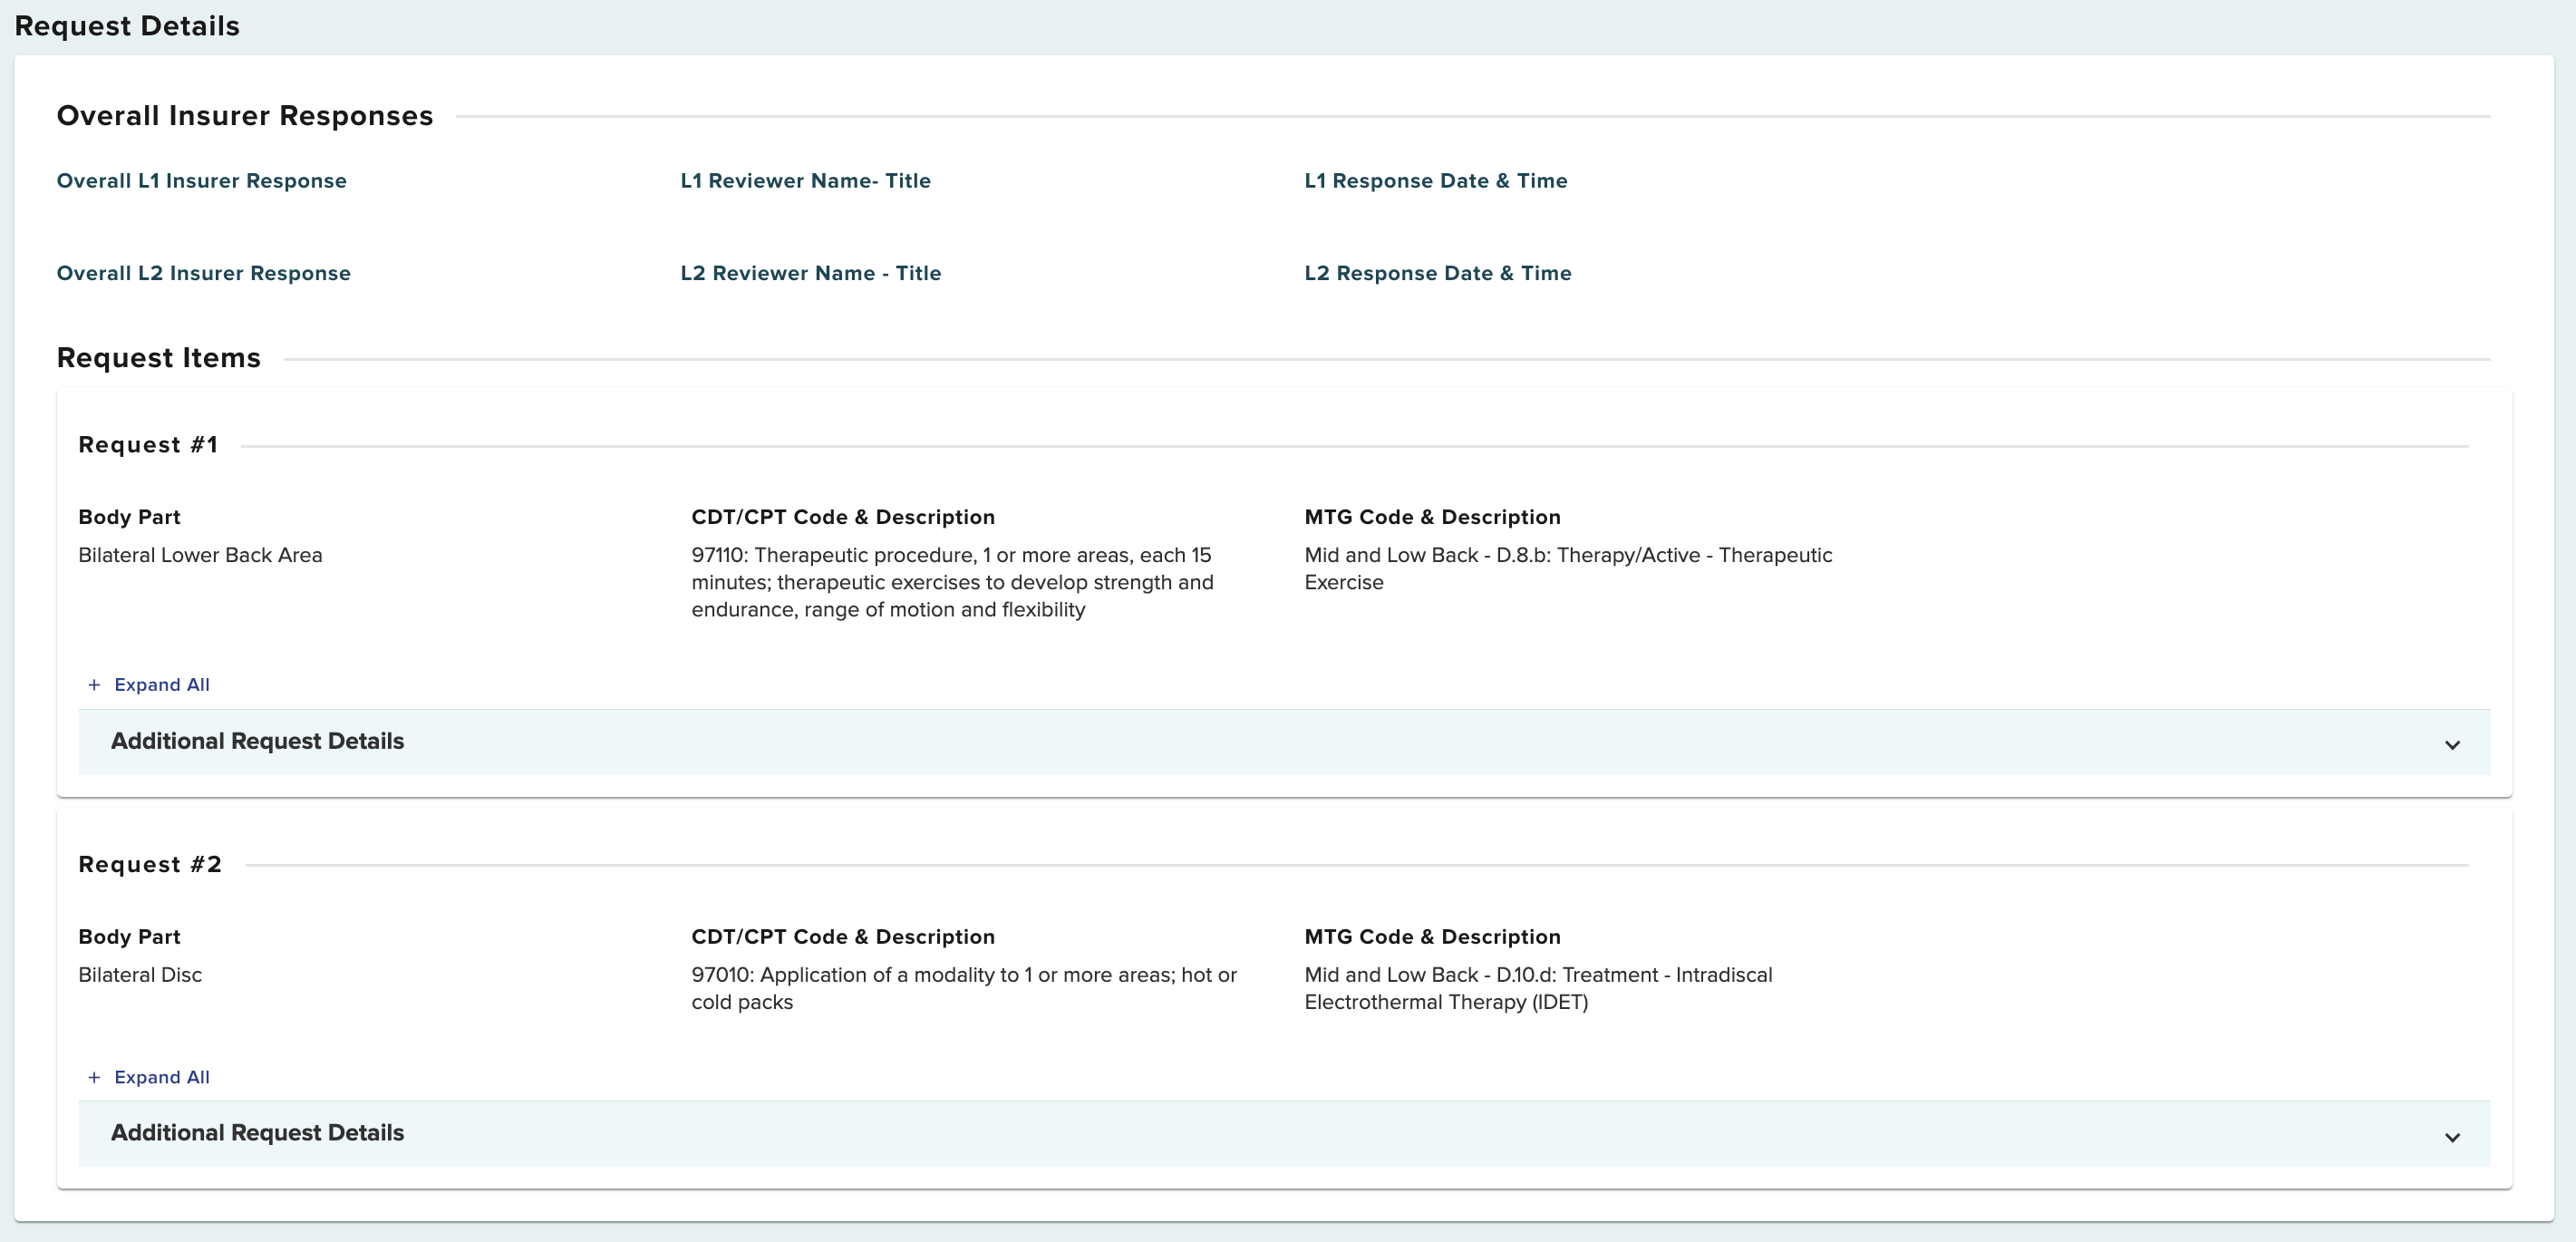Click L2 Reviewer Name - Title label
This screenshot has height=1242, width=2576.
point(810,273)
